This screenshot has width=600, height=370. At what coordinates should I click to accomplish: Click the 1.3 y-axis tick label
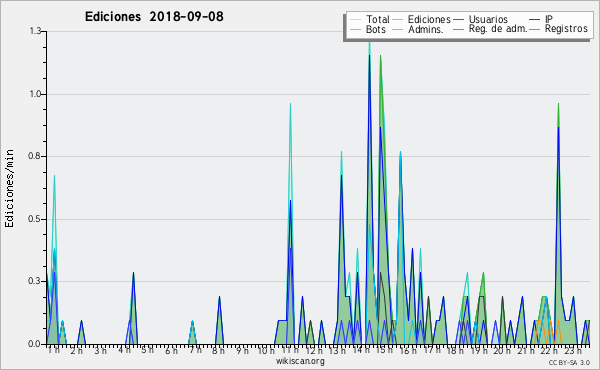click(x=35, y=31)
